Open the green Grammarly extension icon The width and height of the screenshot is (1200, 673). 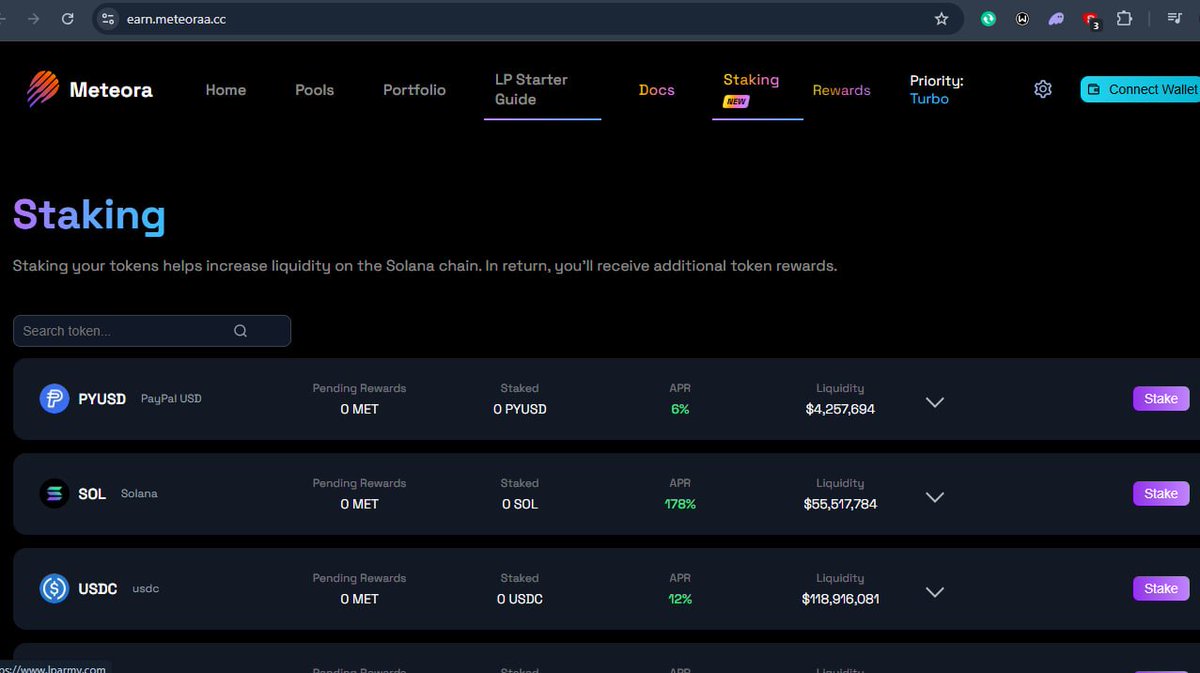click(988, 18)
